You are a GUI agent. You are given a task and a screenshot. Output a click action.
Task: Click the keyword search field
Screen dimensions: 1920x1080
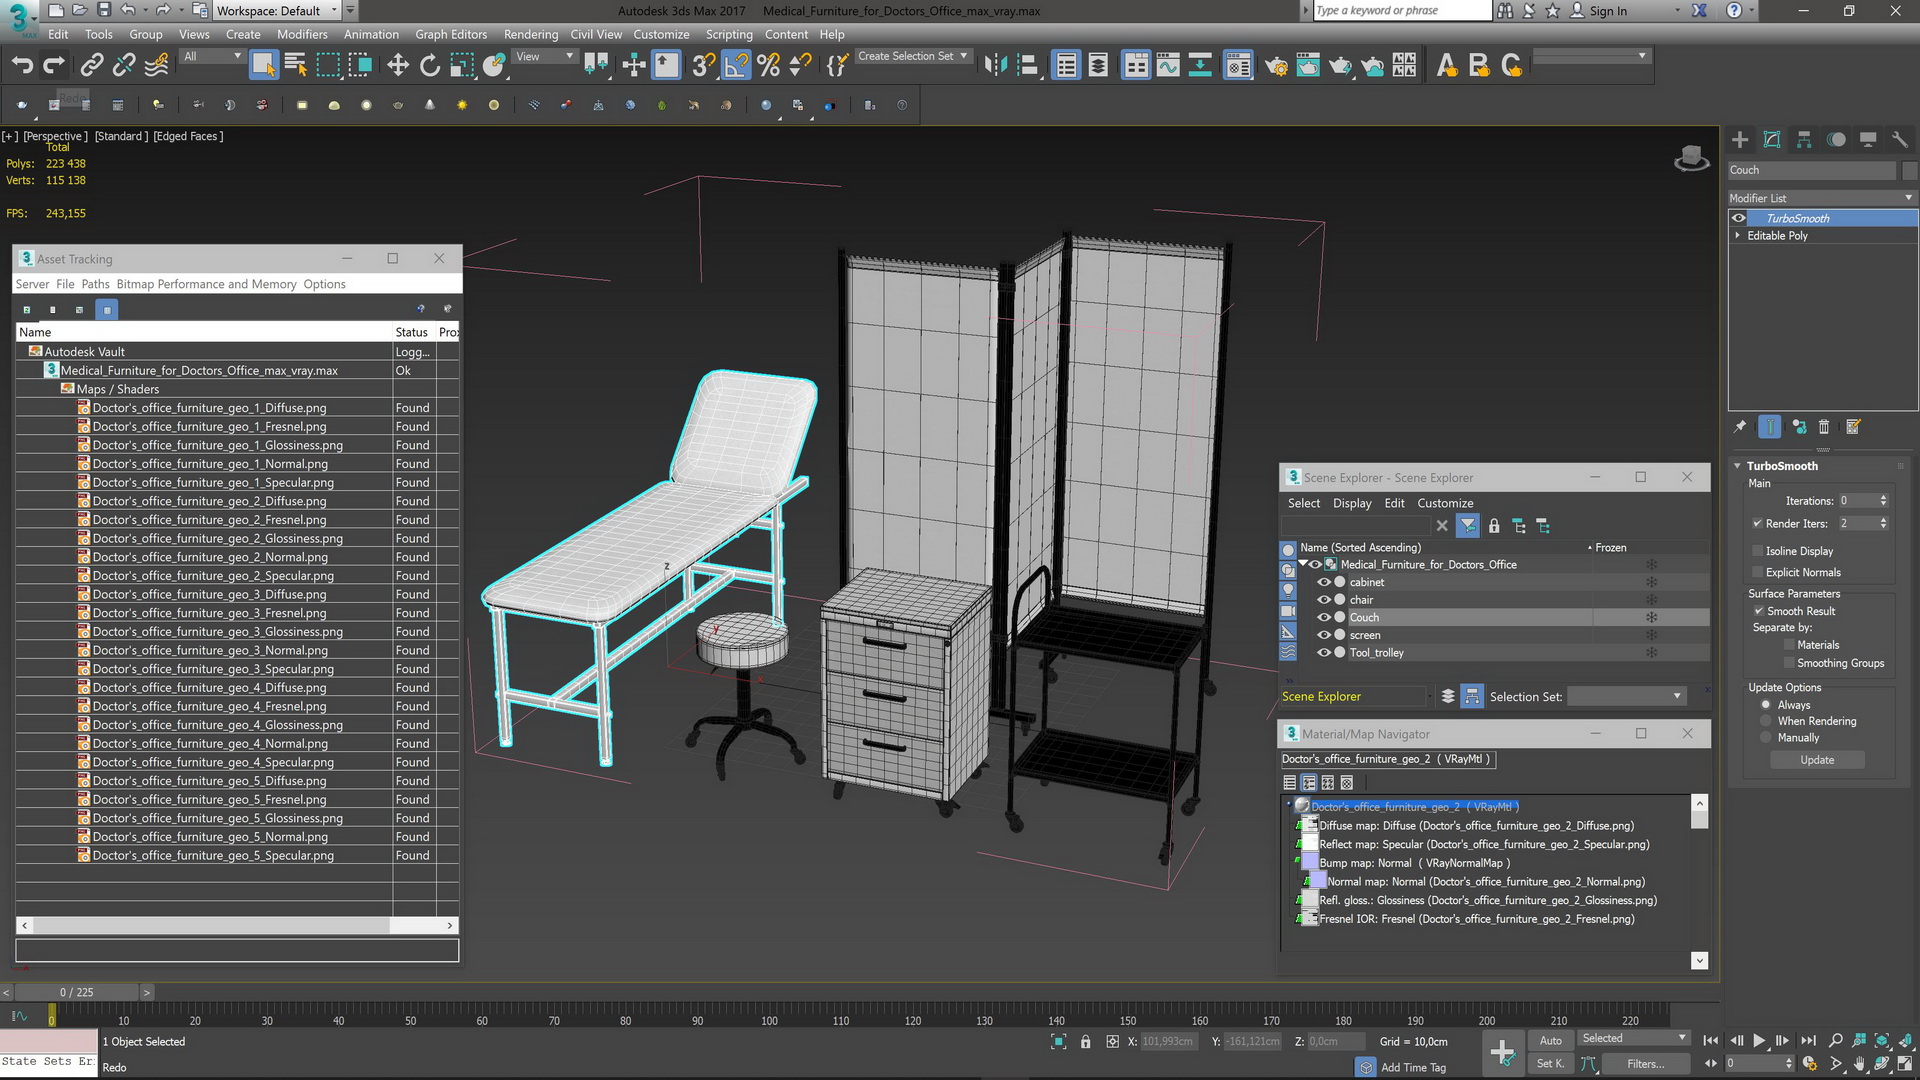tap(1401, 11)
